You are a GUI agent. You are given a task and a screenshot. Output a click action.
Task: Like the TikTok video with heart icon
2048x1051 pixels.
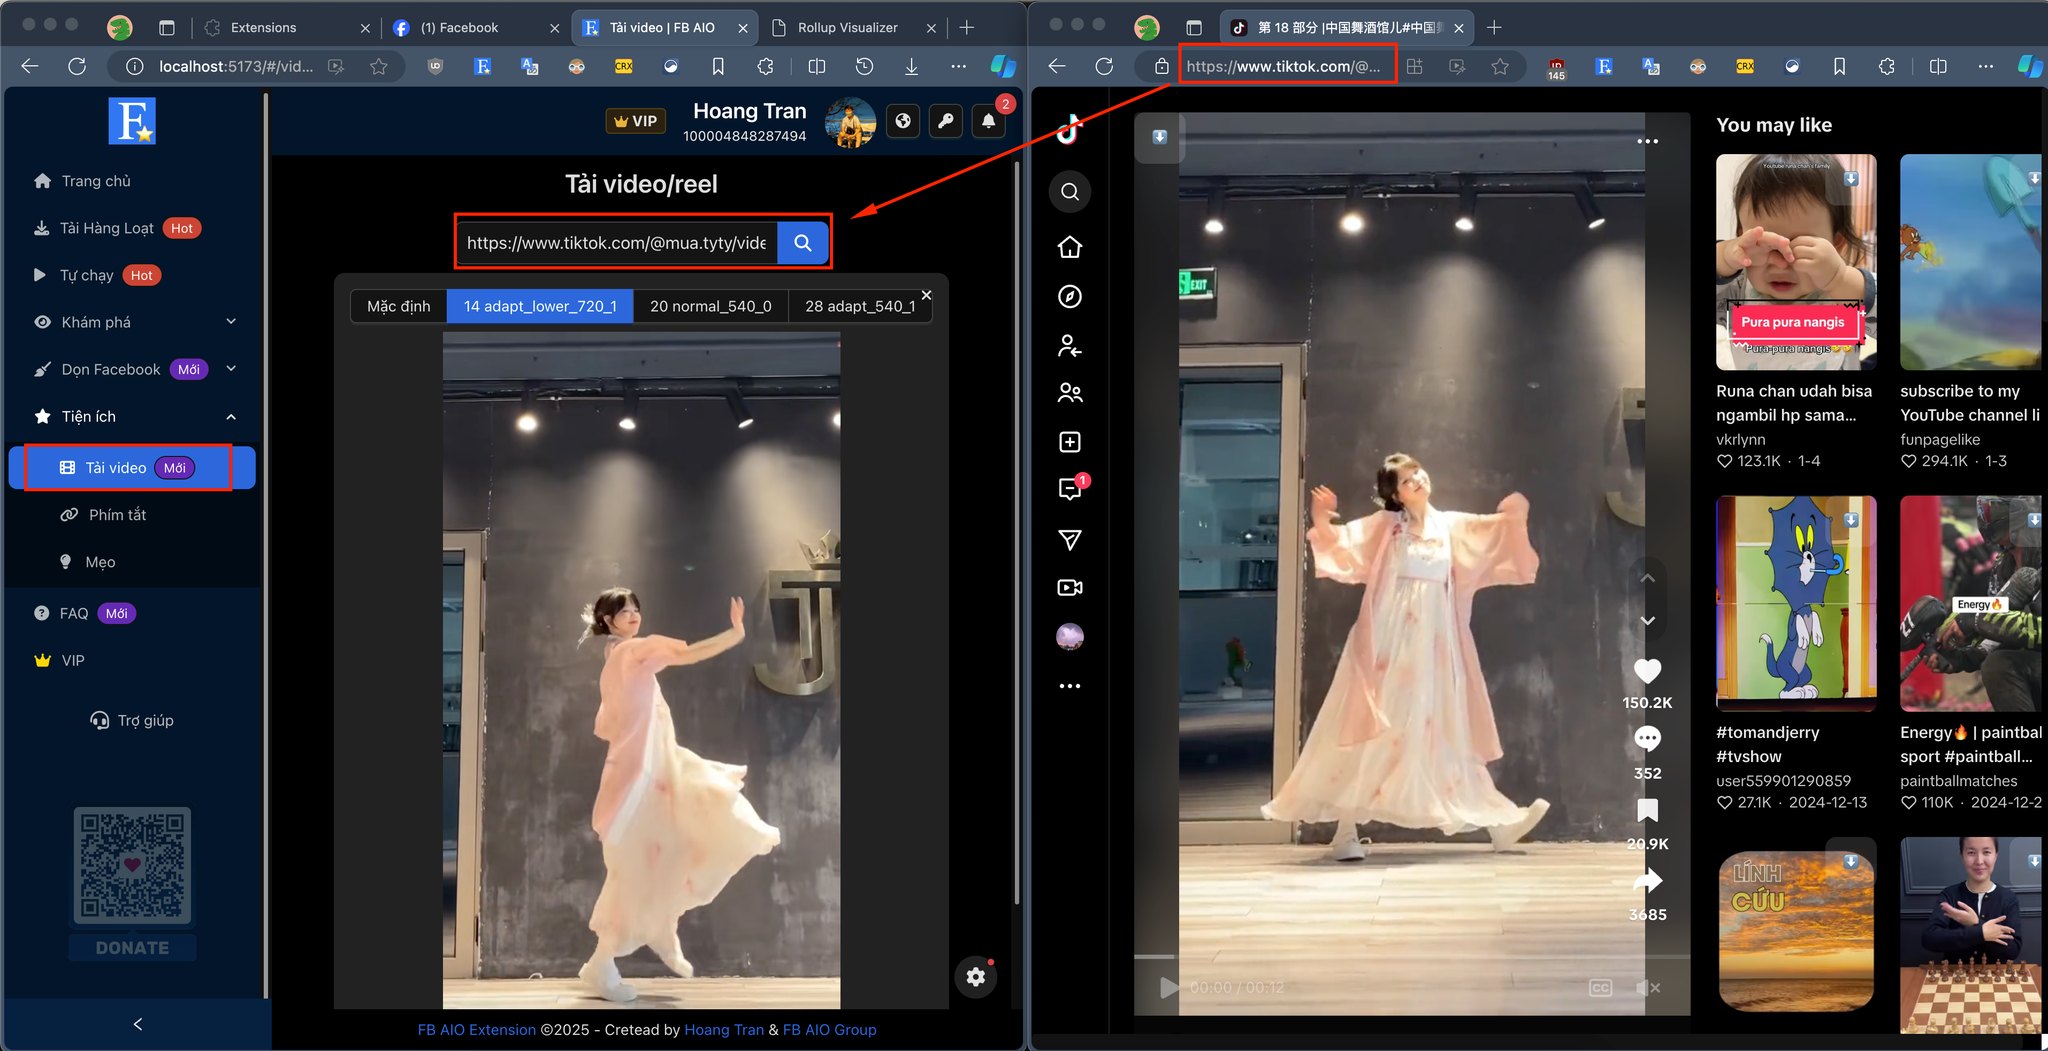1647,671
